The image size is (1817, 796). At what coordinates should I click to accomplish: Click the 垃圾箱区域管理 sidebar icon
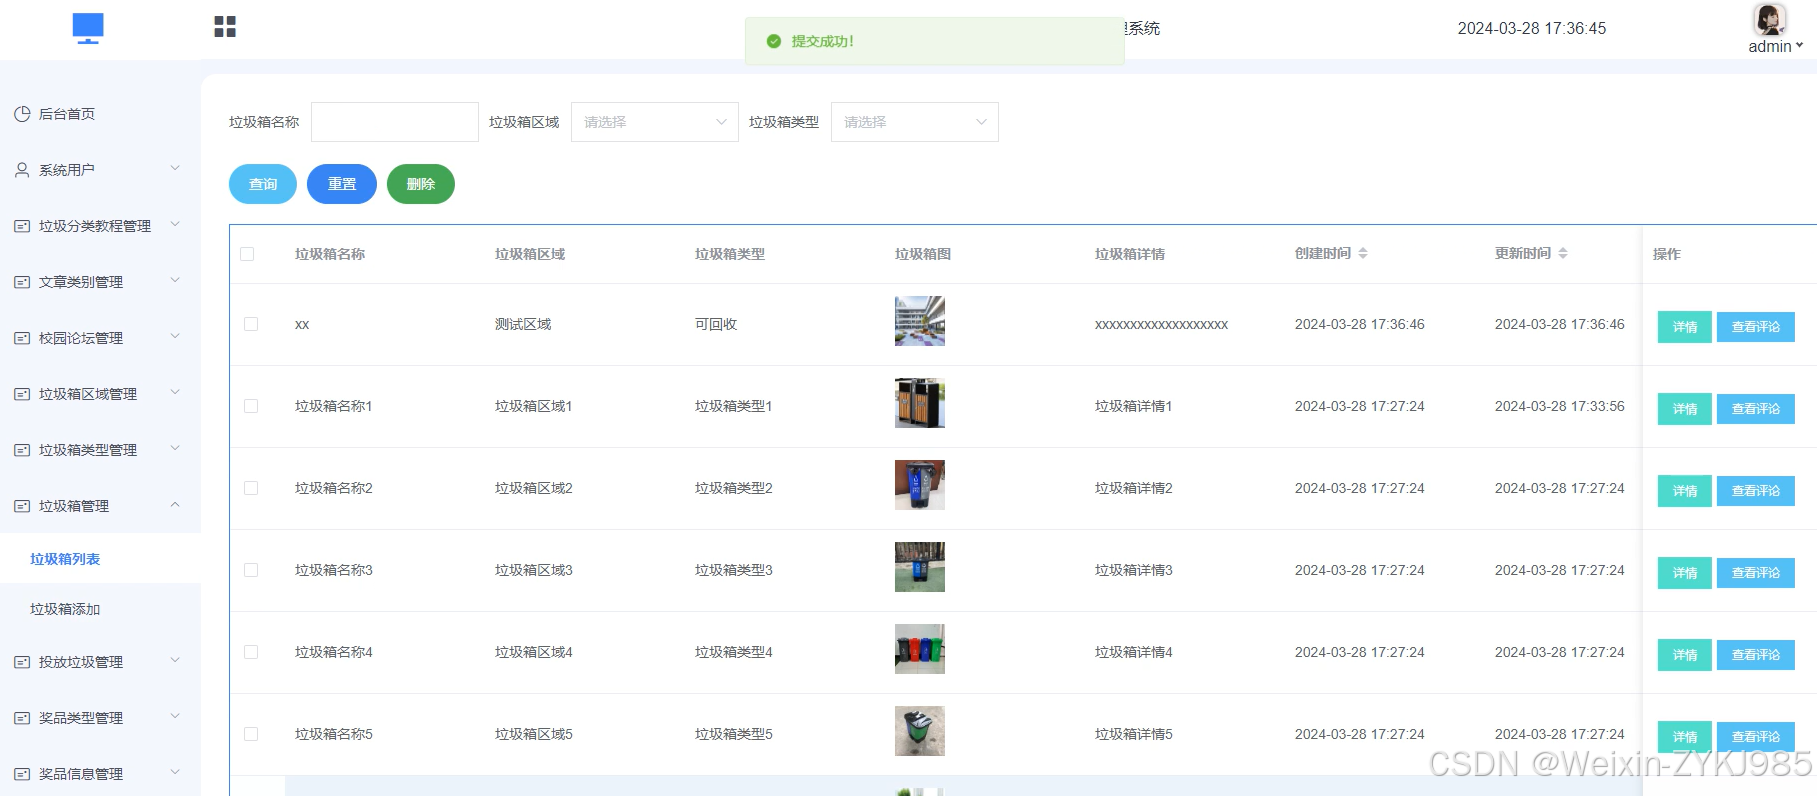[x=22, y=394]
